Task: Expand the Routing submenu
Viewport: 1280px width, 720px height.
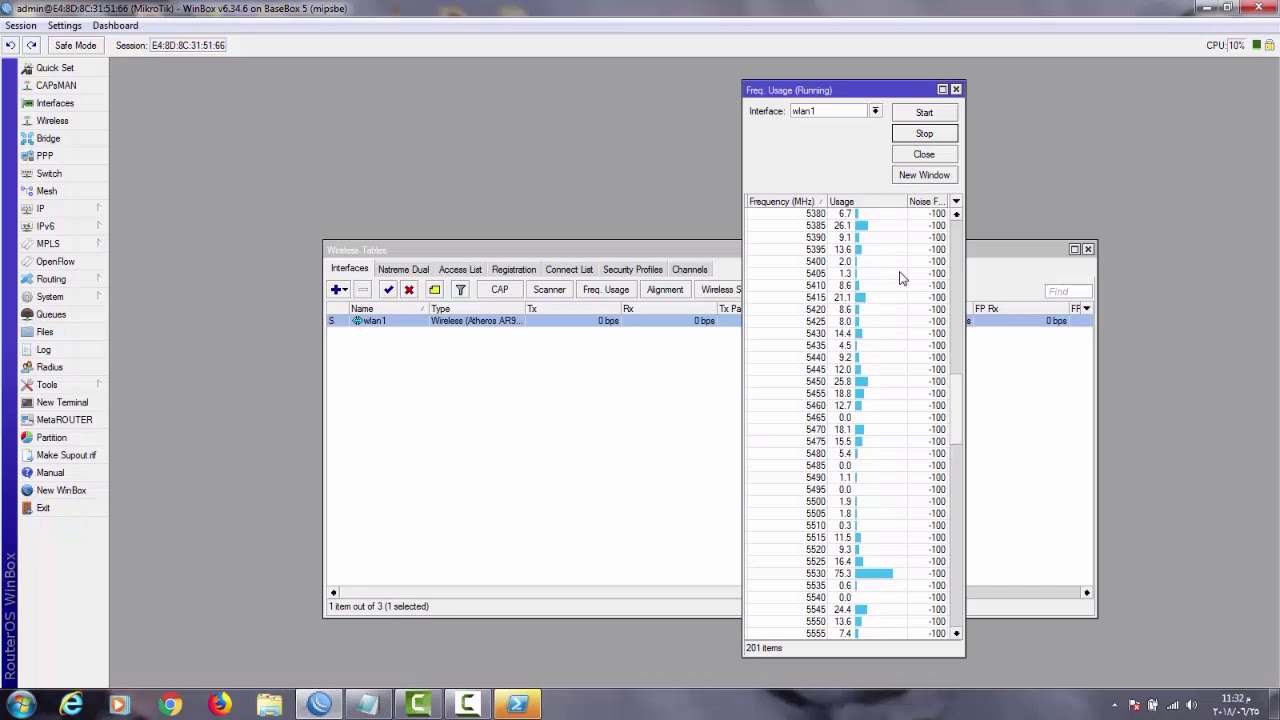Action: (x=98, y=279)
